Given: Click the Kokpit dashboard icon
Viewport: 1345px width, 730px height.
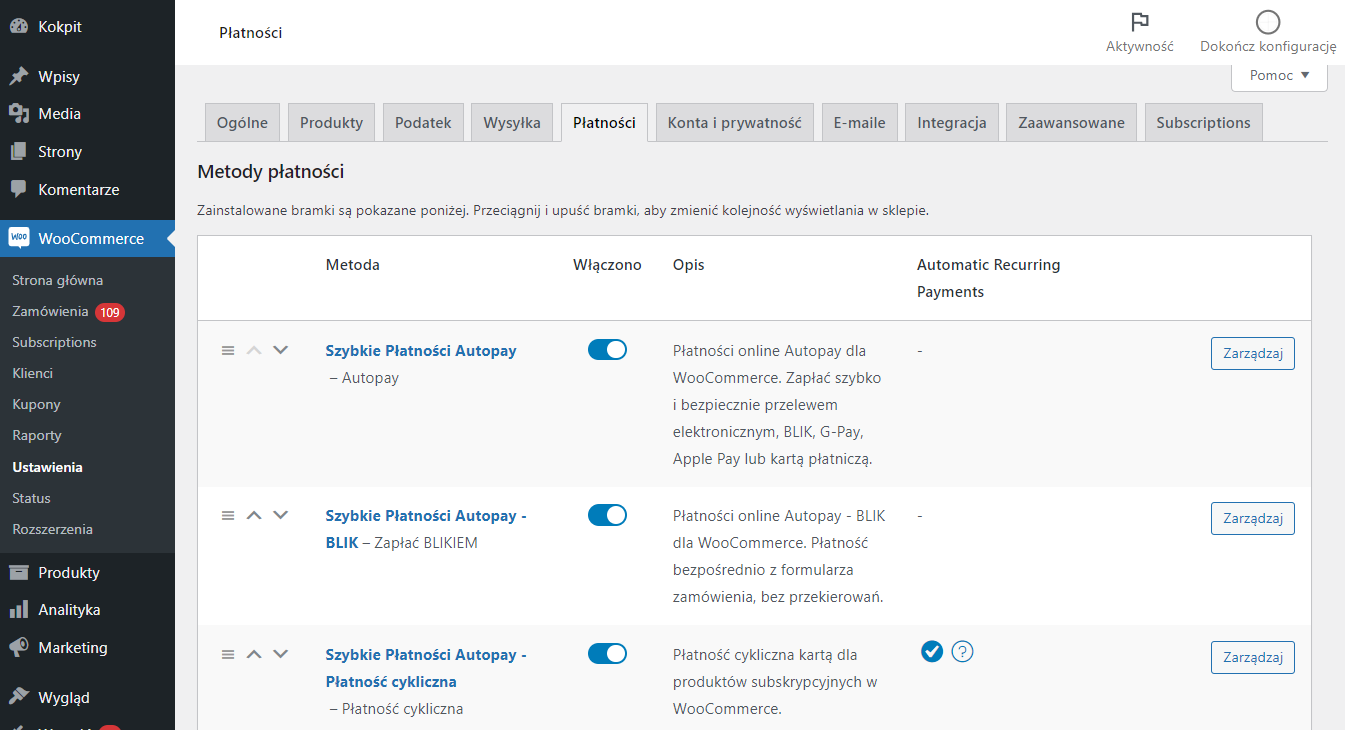Looking at the screenshot, I should pos(18,27).
